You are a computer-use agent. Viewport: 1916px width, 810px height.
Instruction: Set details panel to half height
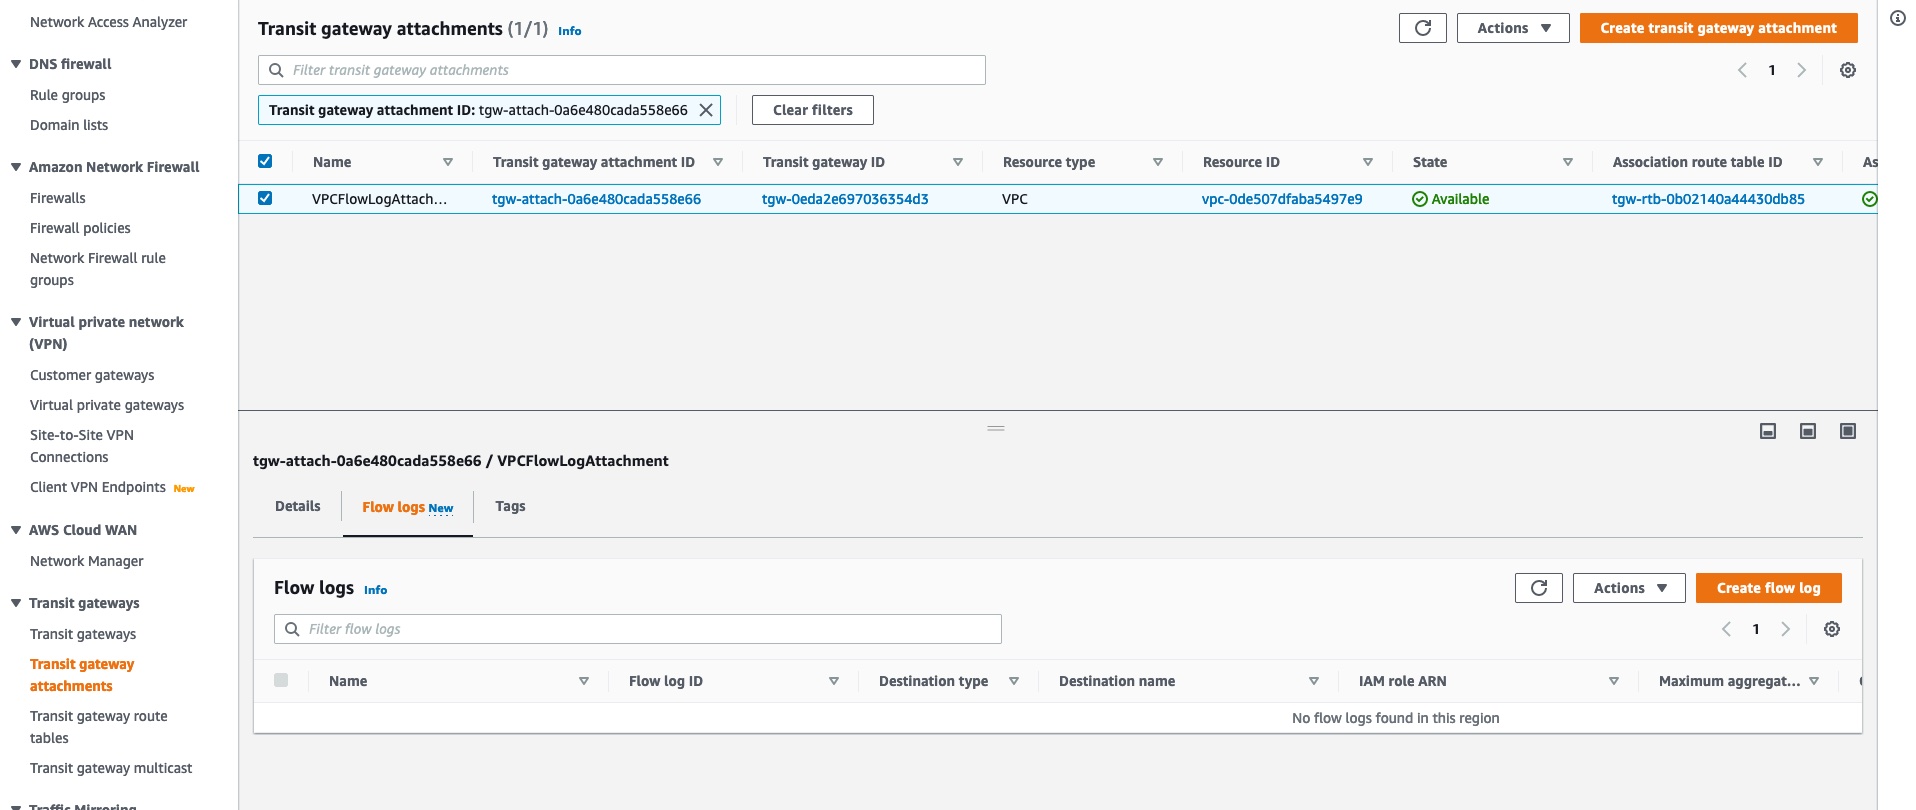[1808, 431]
